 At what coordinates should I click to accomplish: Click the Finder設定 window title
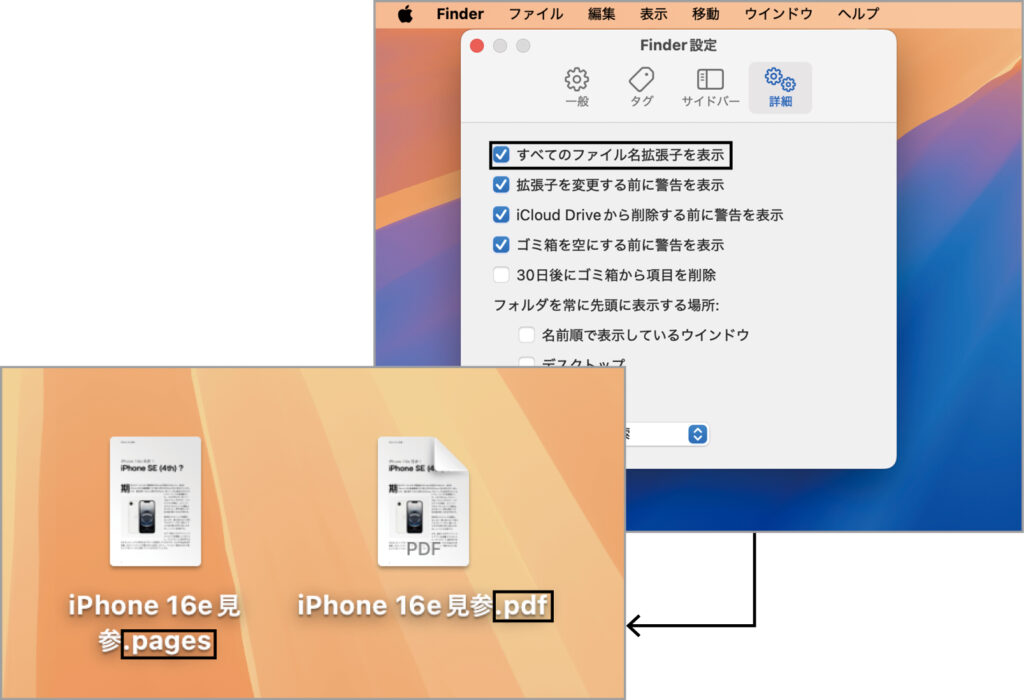click(679, 45)
